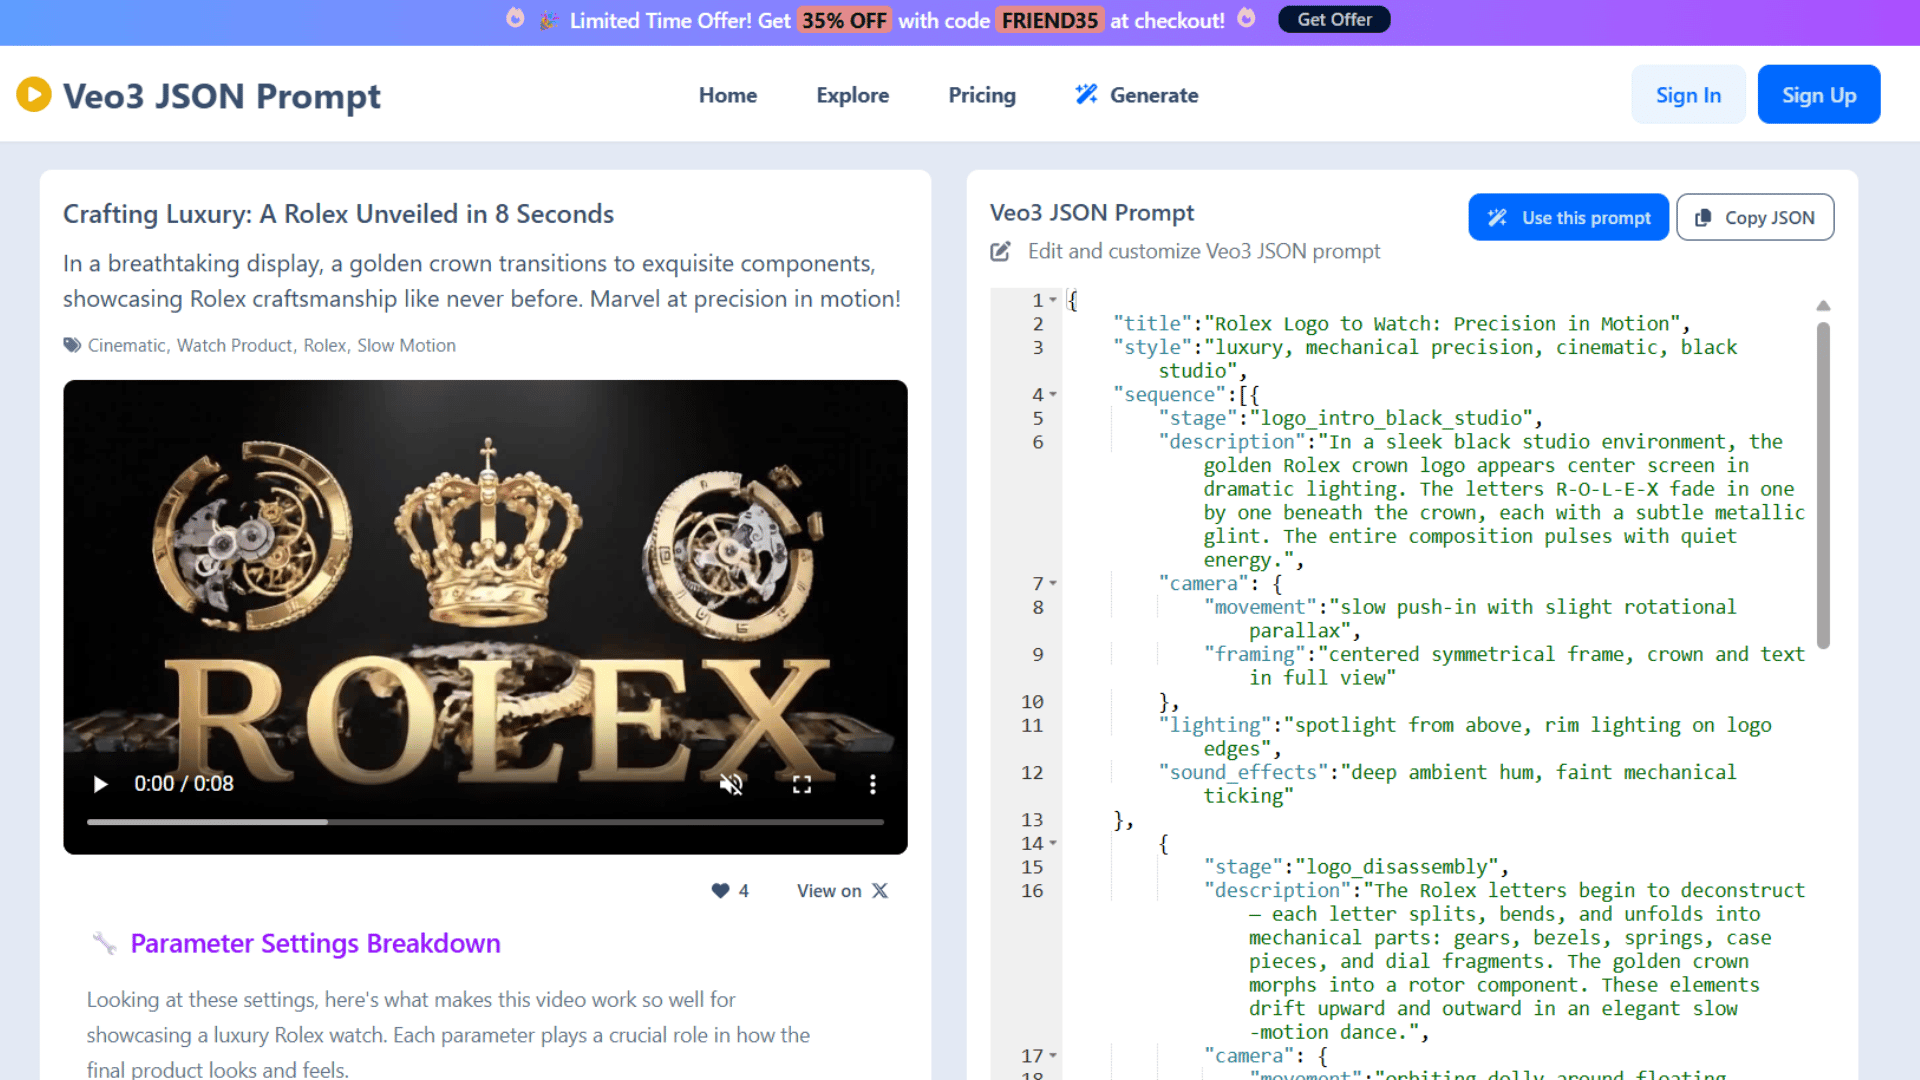Screen dimensions: 1920x1080
Task: Unmute the video audio
Action: point(731,784)
